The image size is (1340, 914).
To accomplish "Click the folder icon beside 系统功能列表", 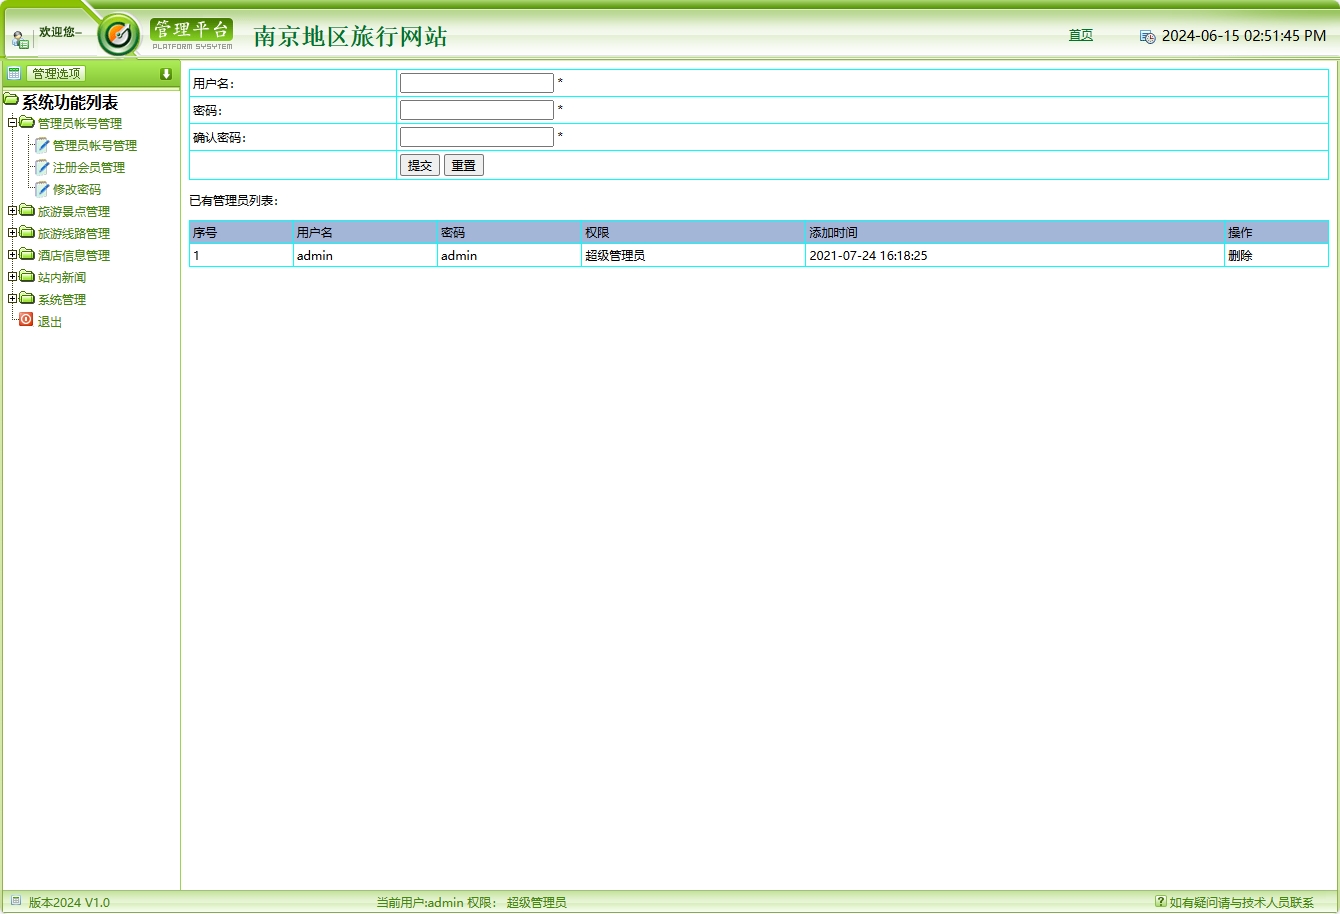I will [11, 100].
